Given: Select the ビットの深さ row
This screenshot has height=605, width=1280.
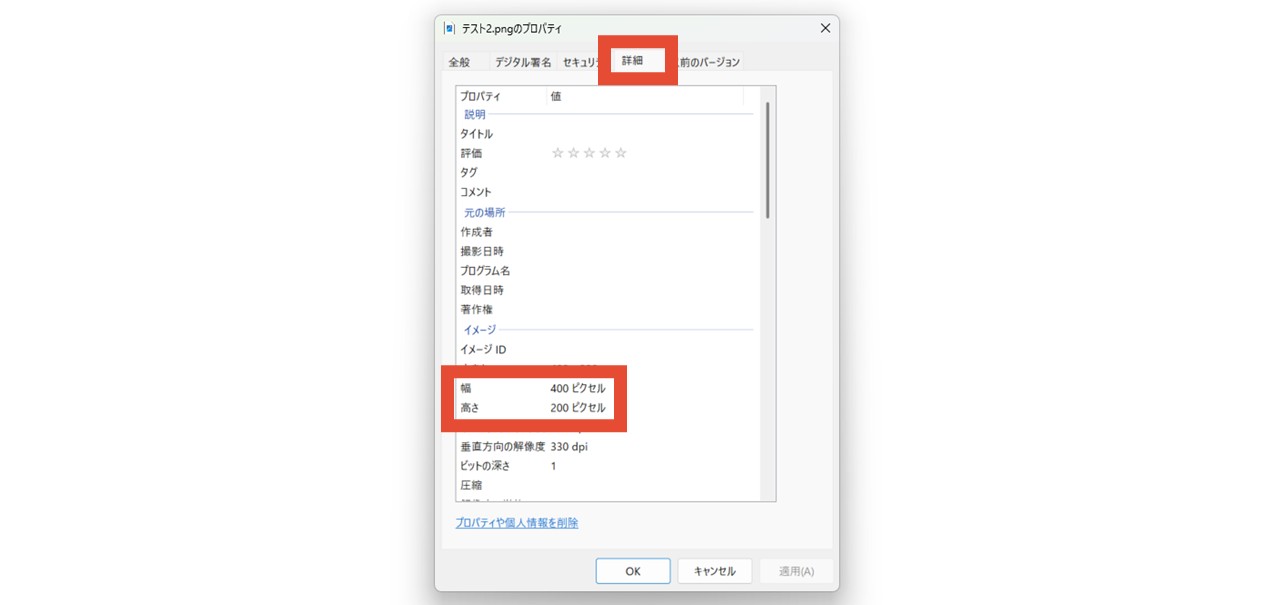Looking at the screenshot, I should [x=607, y=466].
